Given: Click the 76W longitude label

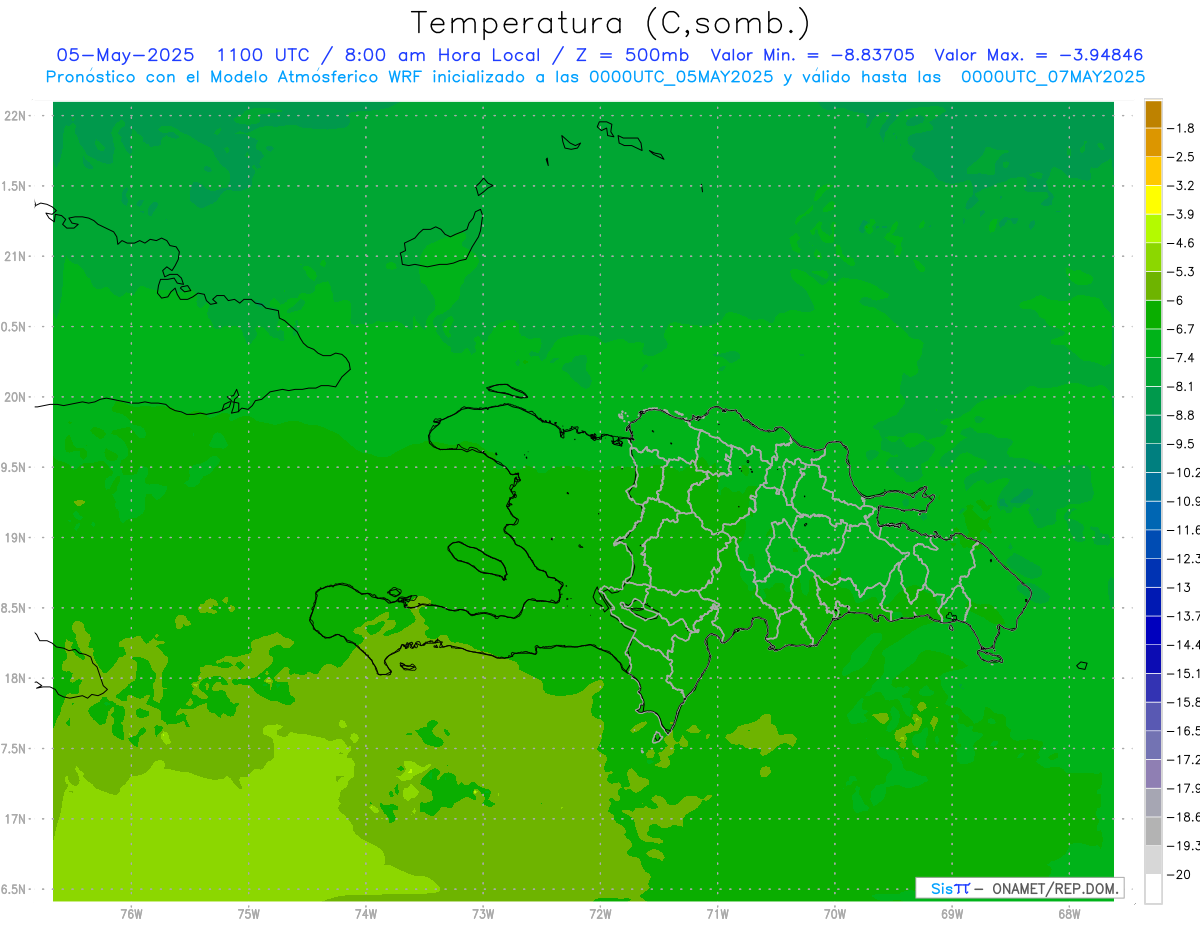Looking at the screenshot, I should point(131,914).
